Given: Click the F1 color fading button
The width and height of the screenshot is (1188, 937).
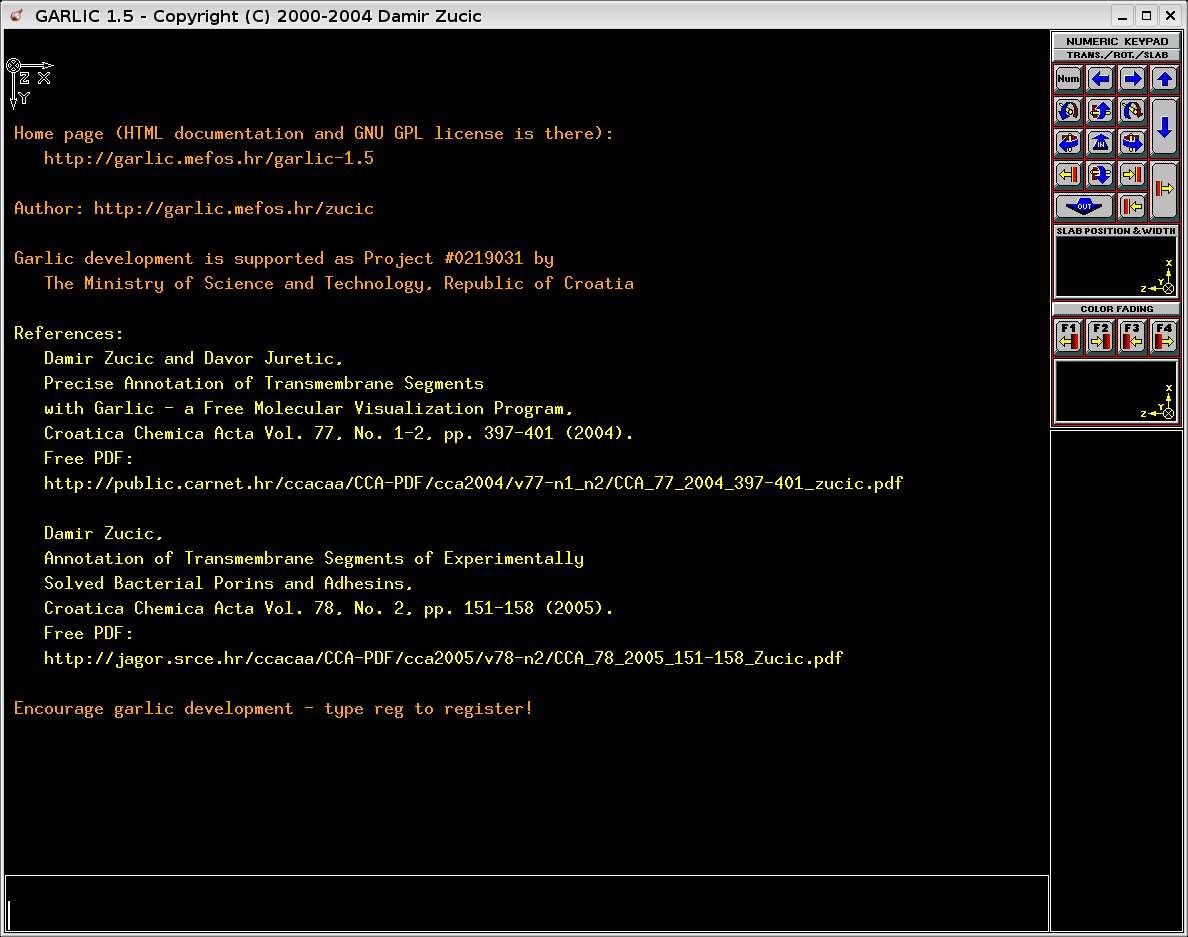Looking at the screenshot, I should coord(1068,336).
